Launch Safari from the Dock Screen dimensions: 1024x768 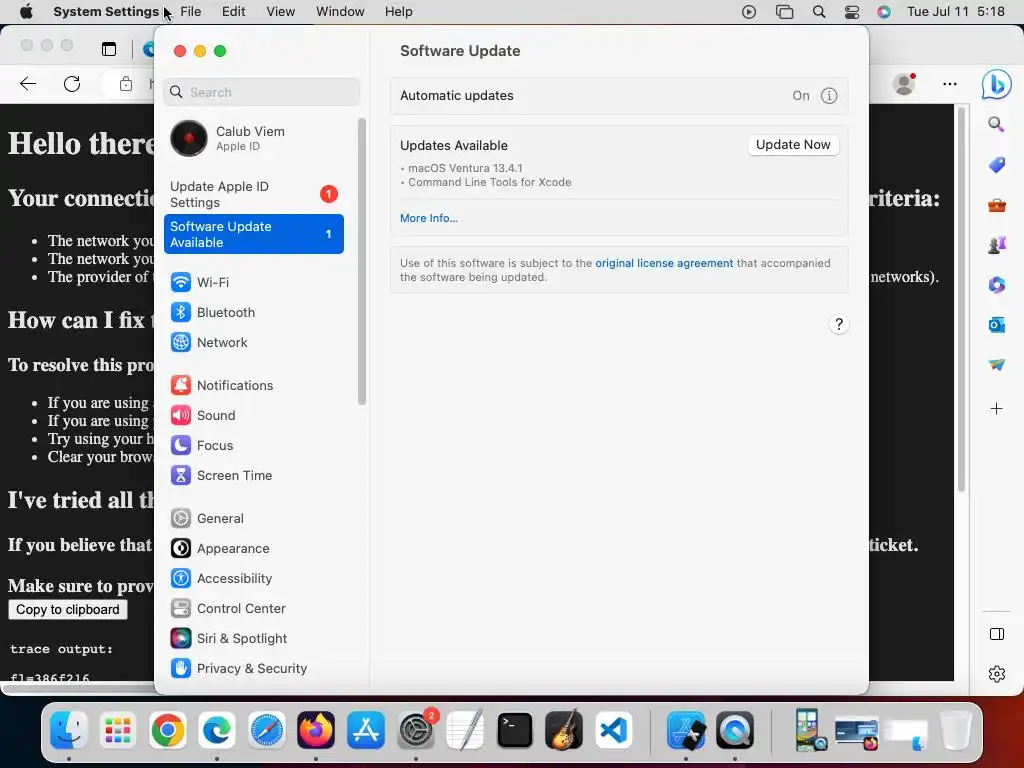(x=266, y=729)
